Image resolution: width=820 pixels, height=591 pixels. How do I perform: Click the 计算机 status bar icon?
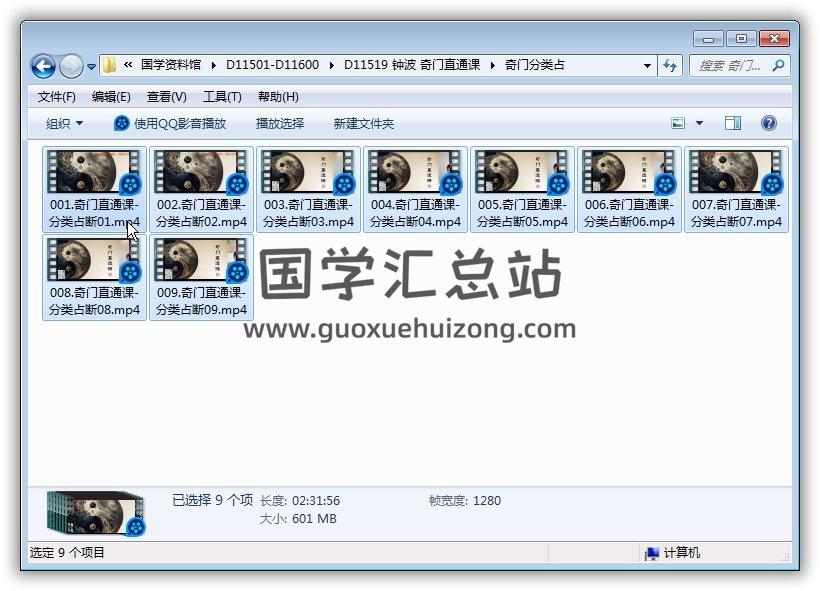pyautogui.click(x=651, y=553)
